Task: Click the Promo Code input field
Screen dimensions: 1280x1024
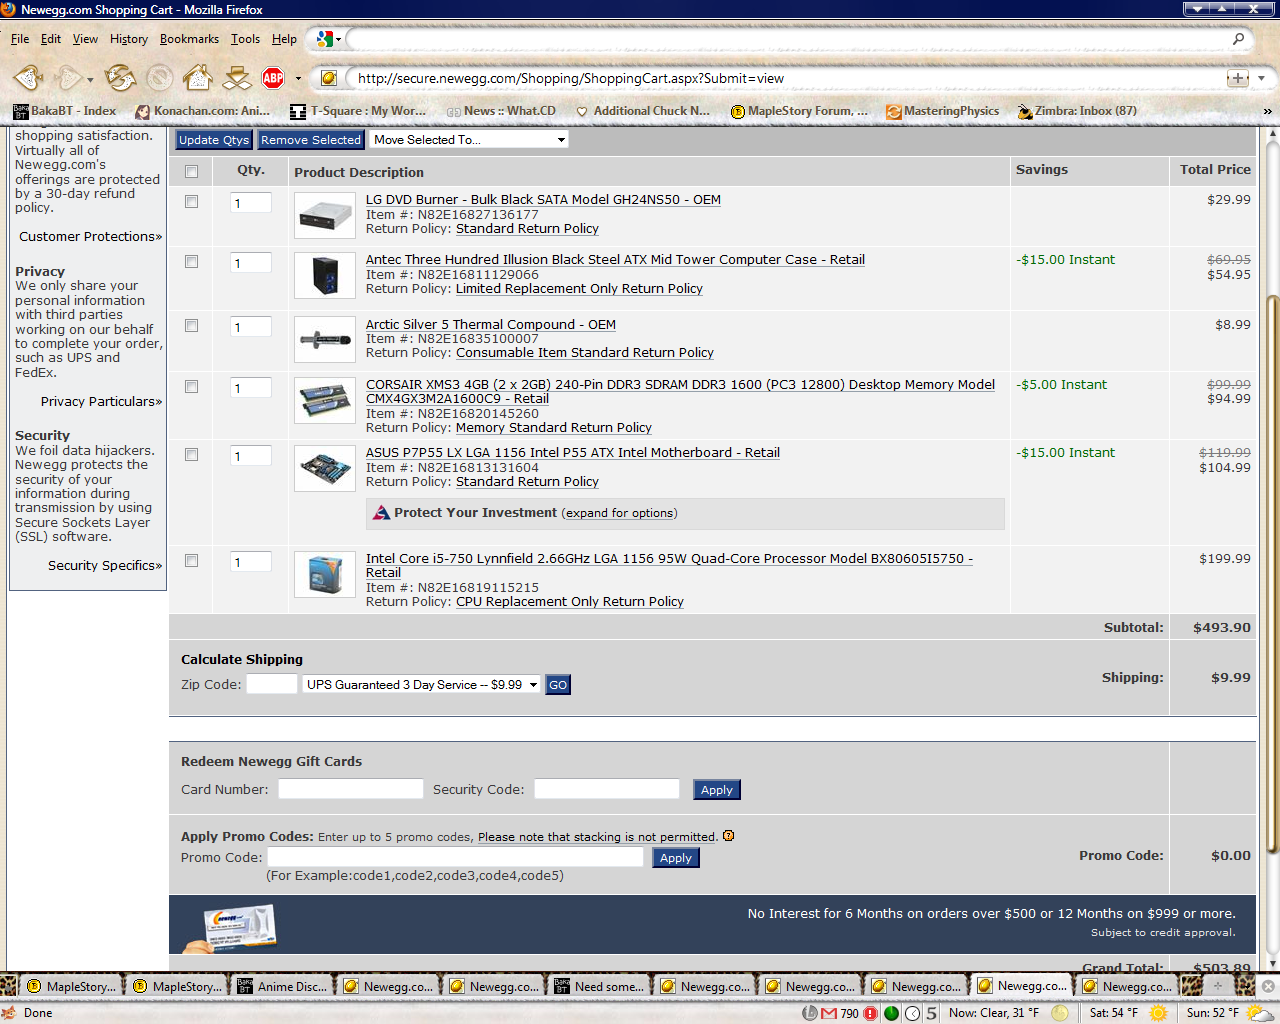Action: pyautogui.click(x=456, y=857)
